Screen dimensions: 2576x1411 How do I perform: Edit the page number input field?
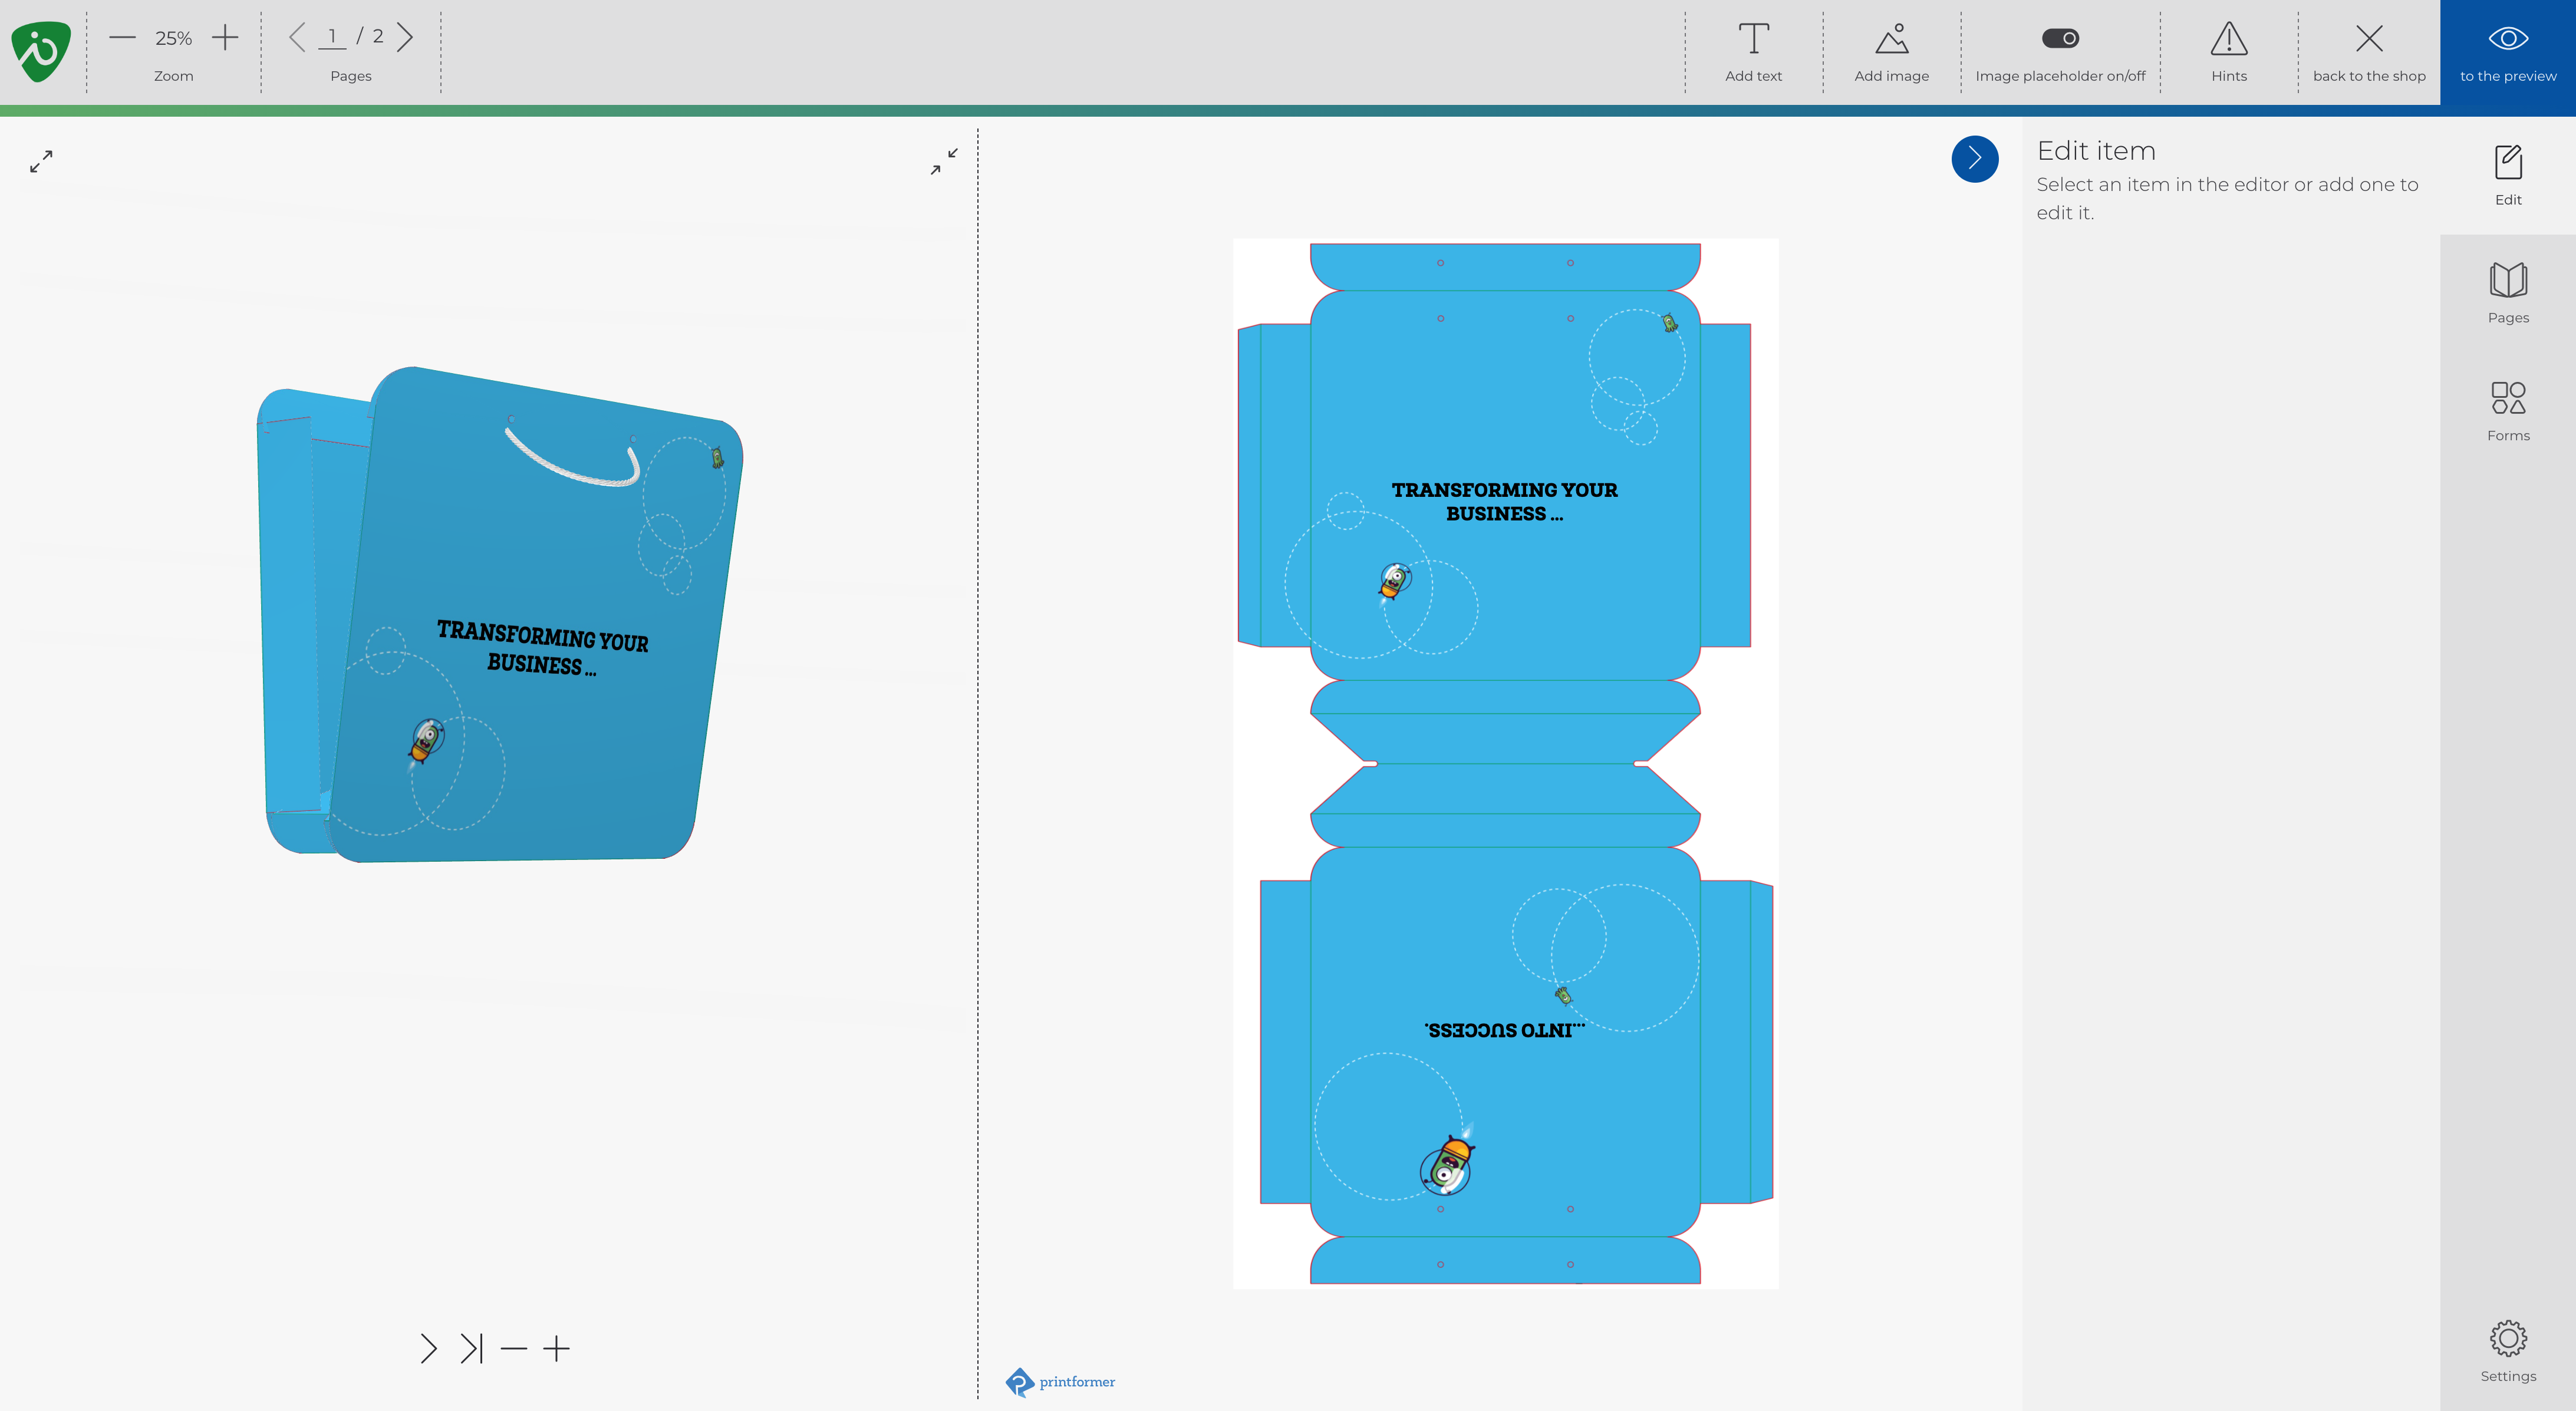point(332,36)
